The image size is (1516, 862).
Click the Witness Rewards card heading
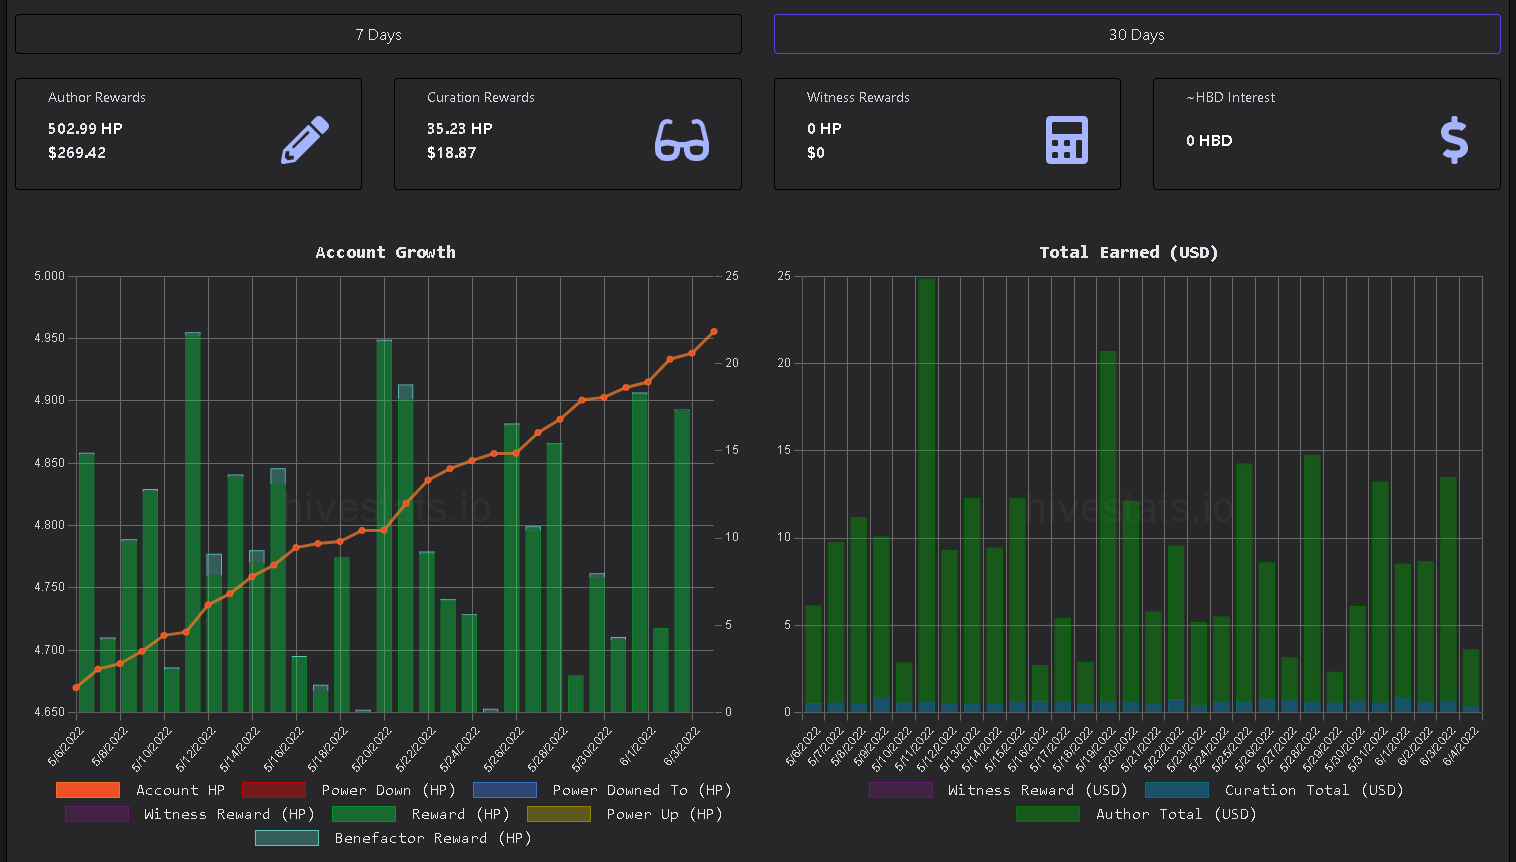(x=858, y=97)
